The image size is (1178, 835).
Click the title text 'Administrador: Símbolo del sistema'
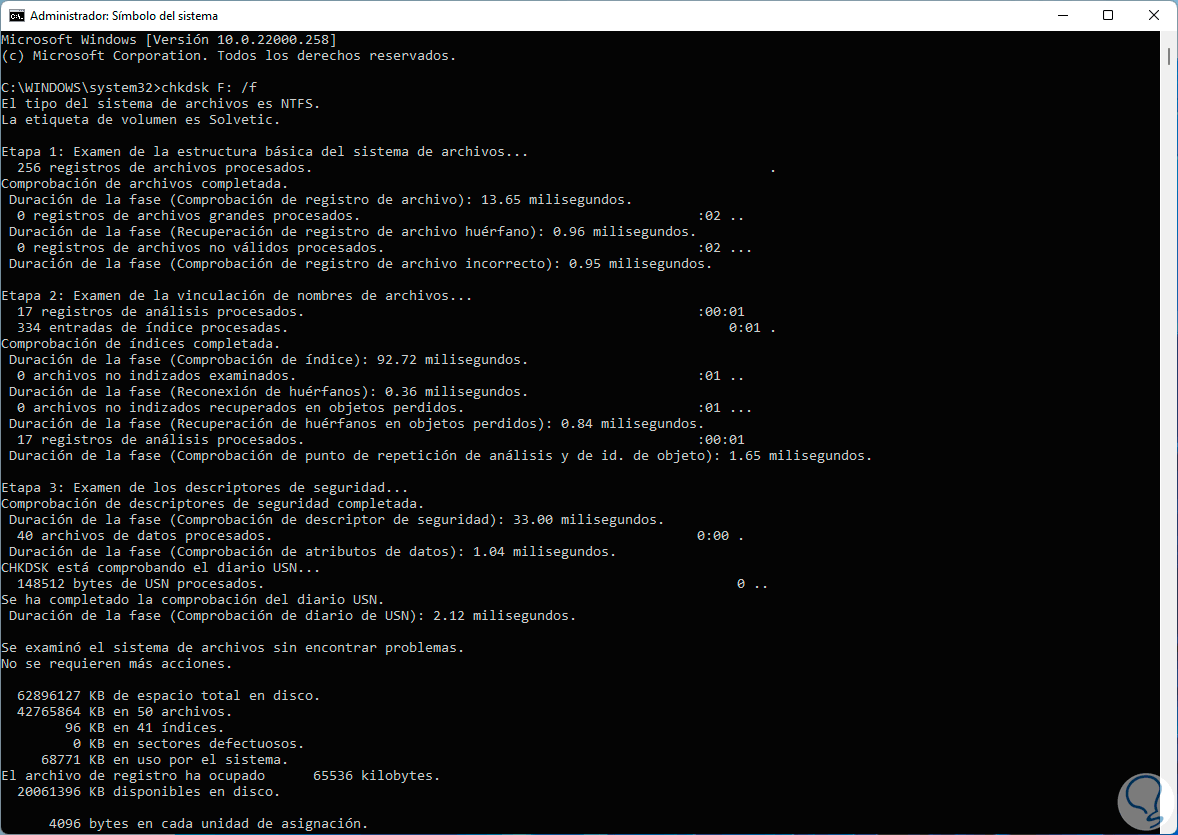(x=124, y=15)
